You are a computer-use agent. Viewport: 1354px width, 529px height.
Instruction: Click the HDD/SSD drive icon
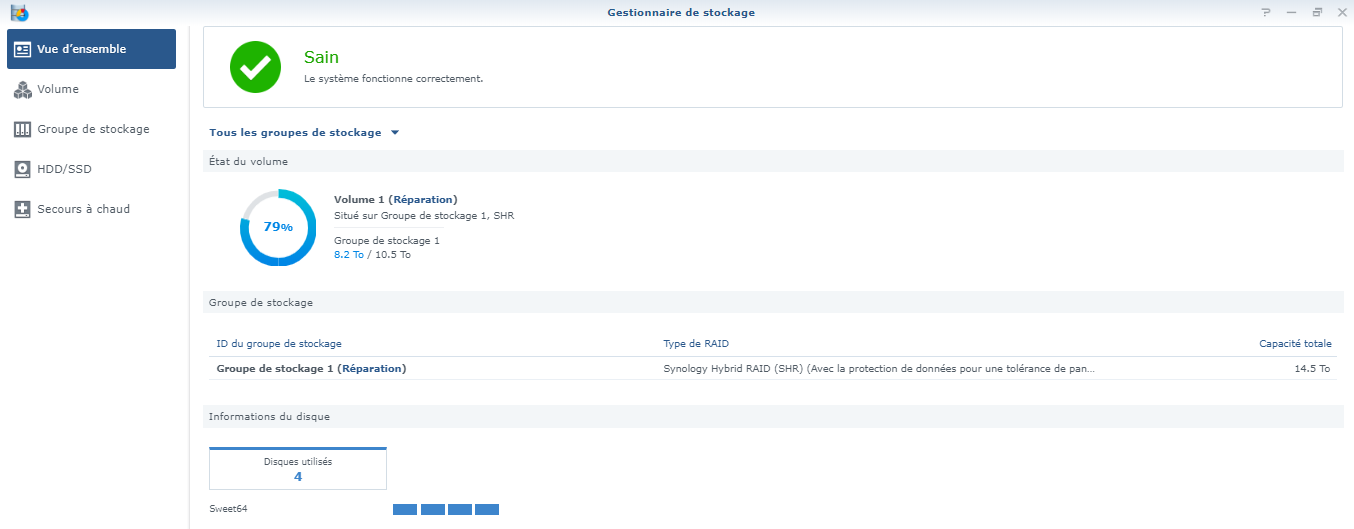[x=22, y=169]
